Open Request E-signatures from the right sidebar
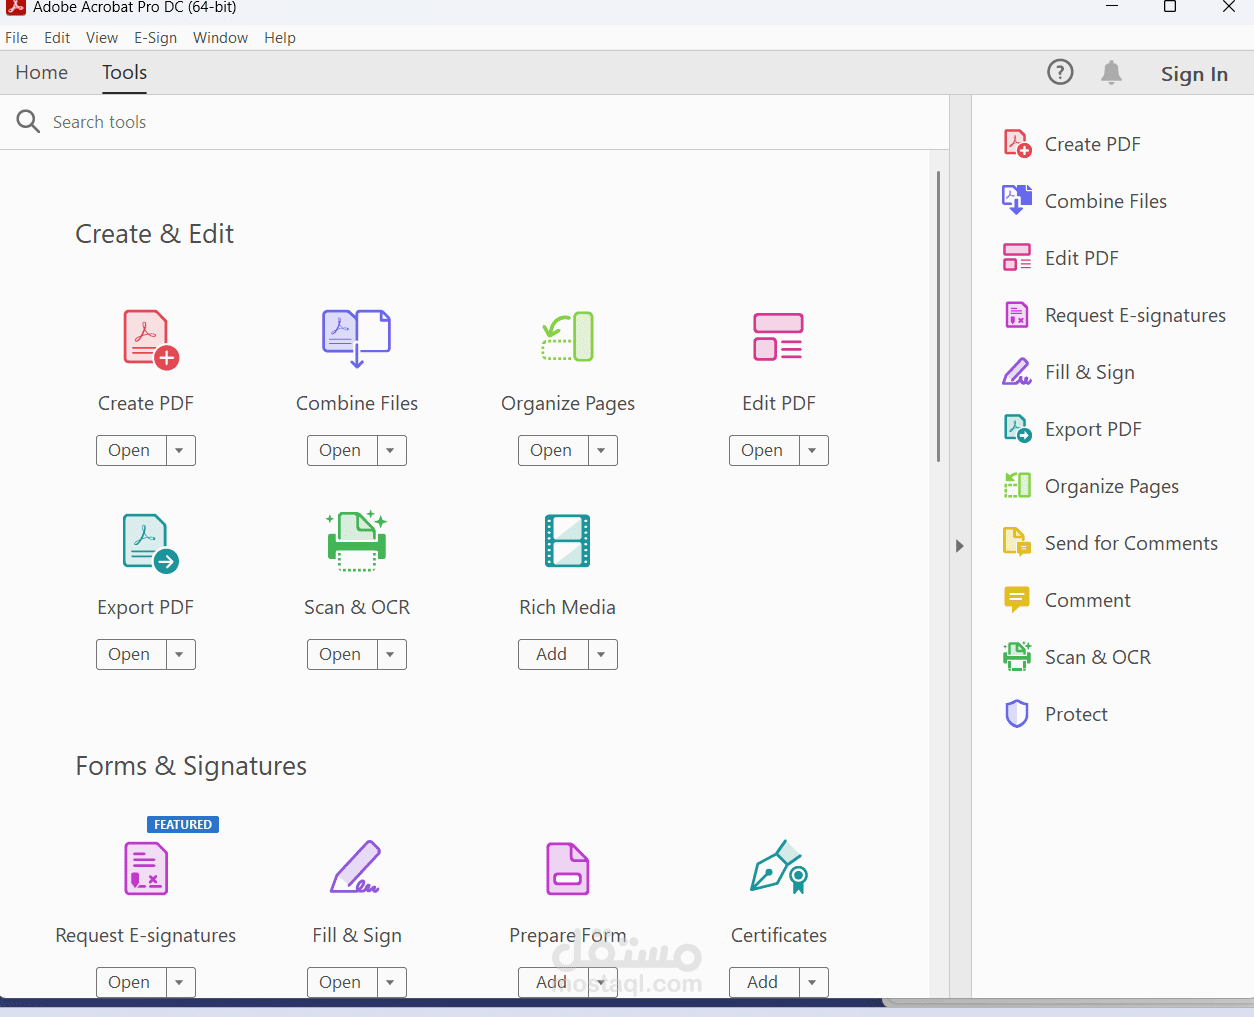 click(1114, 315)
